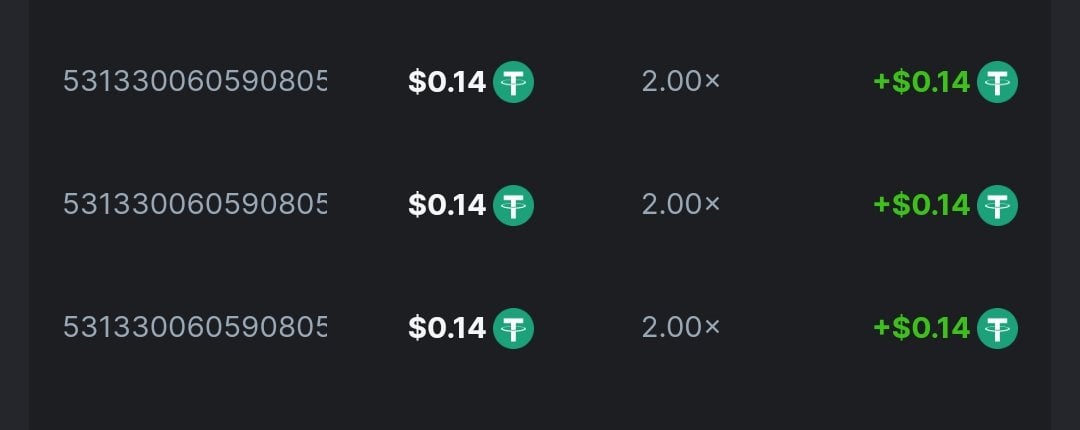Click the Tether icon beside third row's bet

[x=513, y=328]
